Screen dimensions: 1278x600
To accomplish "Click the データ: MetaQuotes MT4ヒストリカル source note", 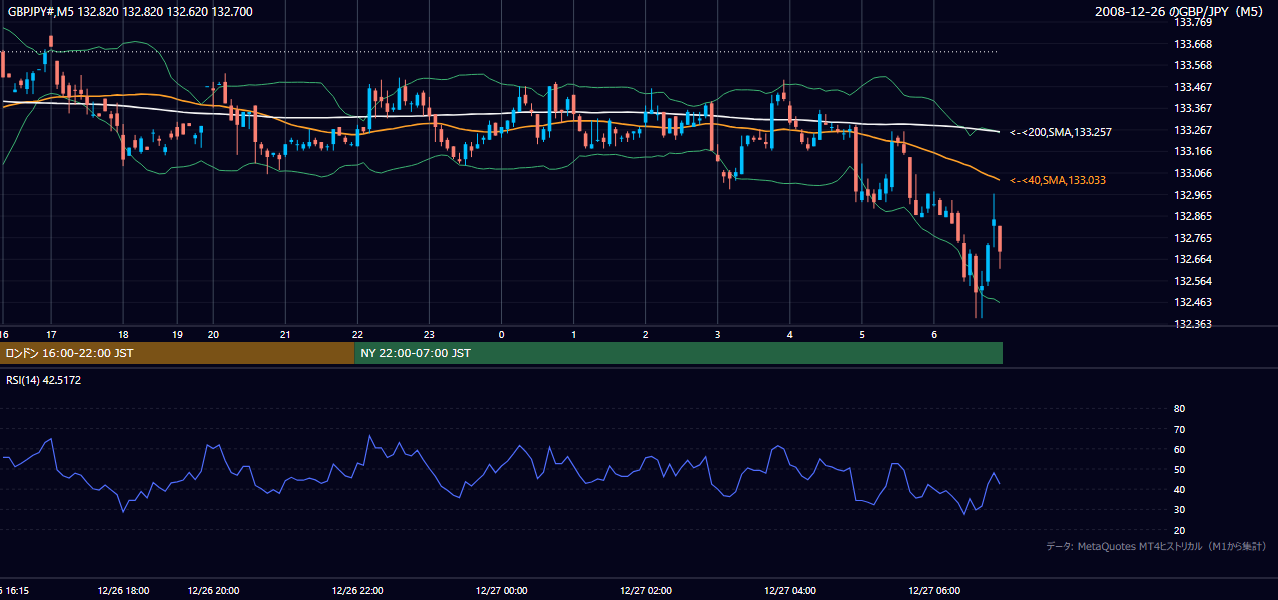I will tap(1156, 547).
